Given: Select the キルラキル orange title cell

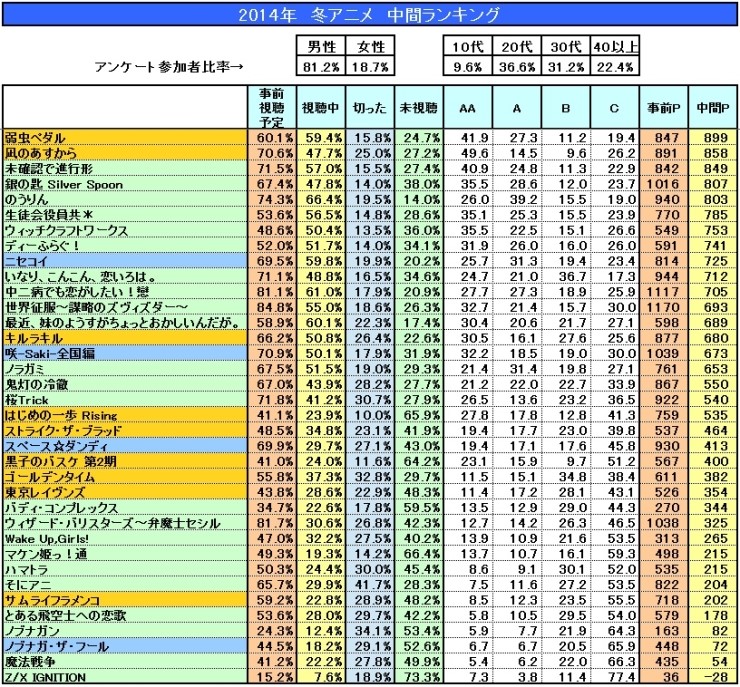Looking at the screenshot, I should tap(125, 338).
